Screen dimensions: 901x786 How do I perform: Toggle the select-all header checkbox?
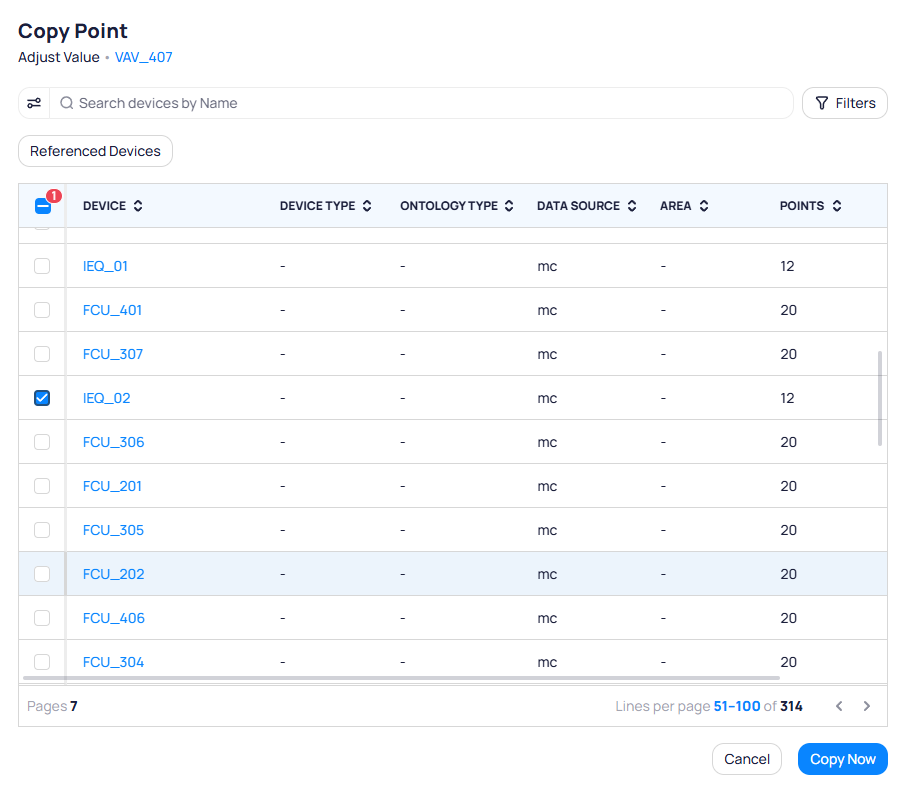pos(42,206)
